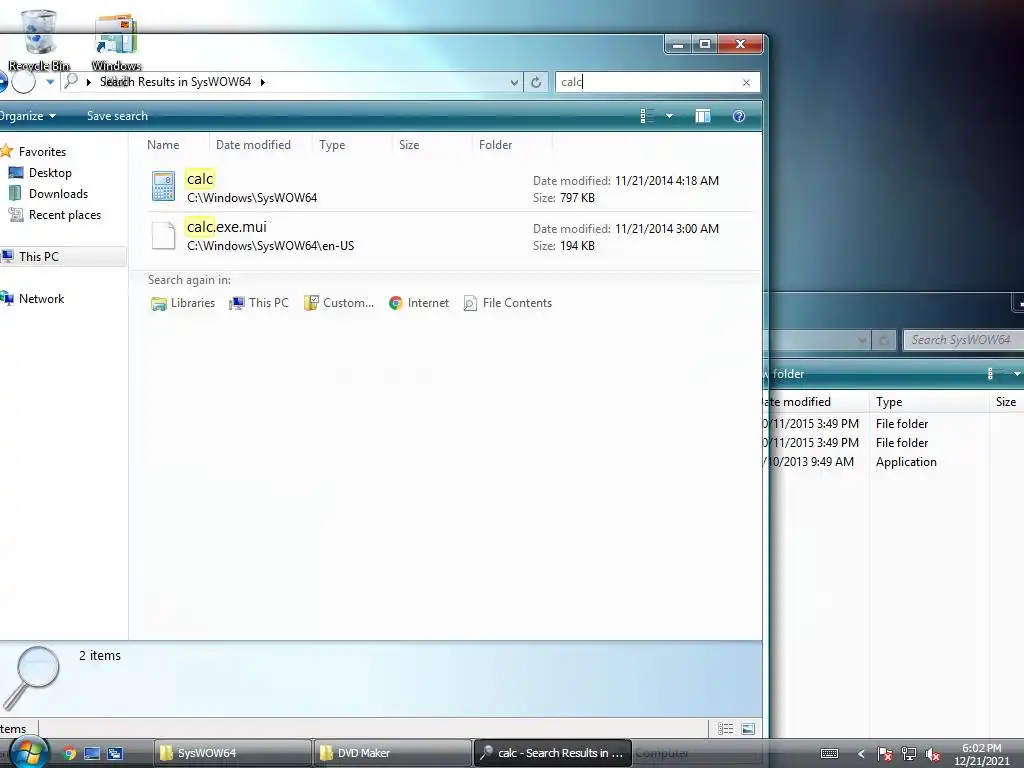
Task: Open the recent pages dropdown arrow
Action: (x=50, y=82)
